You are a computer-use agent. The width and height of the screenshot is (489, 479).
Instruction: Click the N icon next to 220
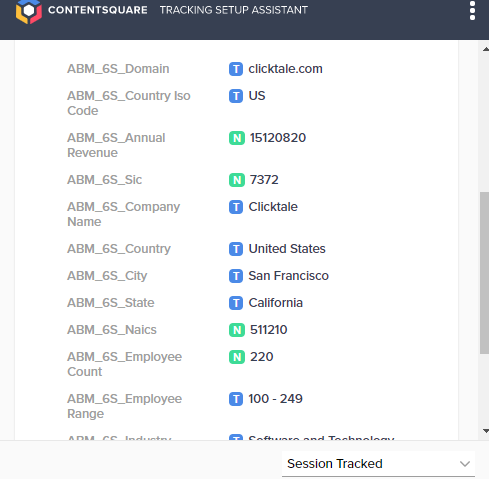(237, 357)
